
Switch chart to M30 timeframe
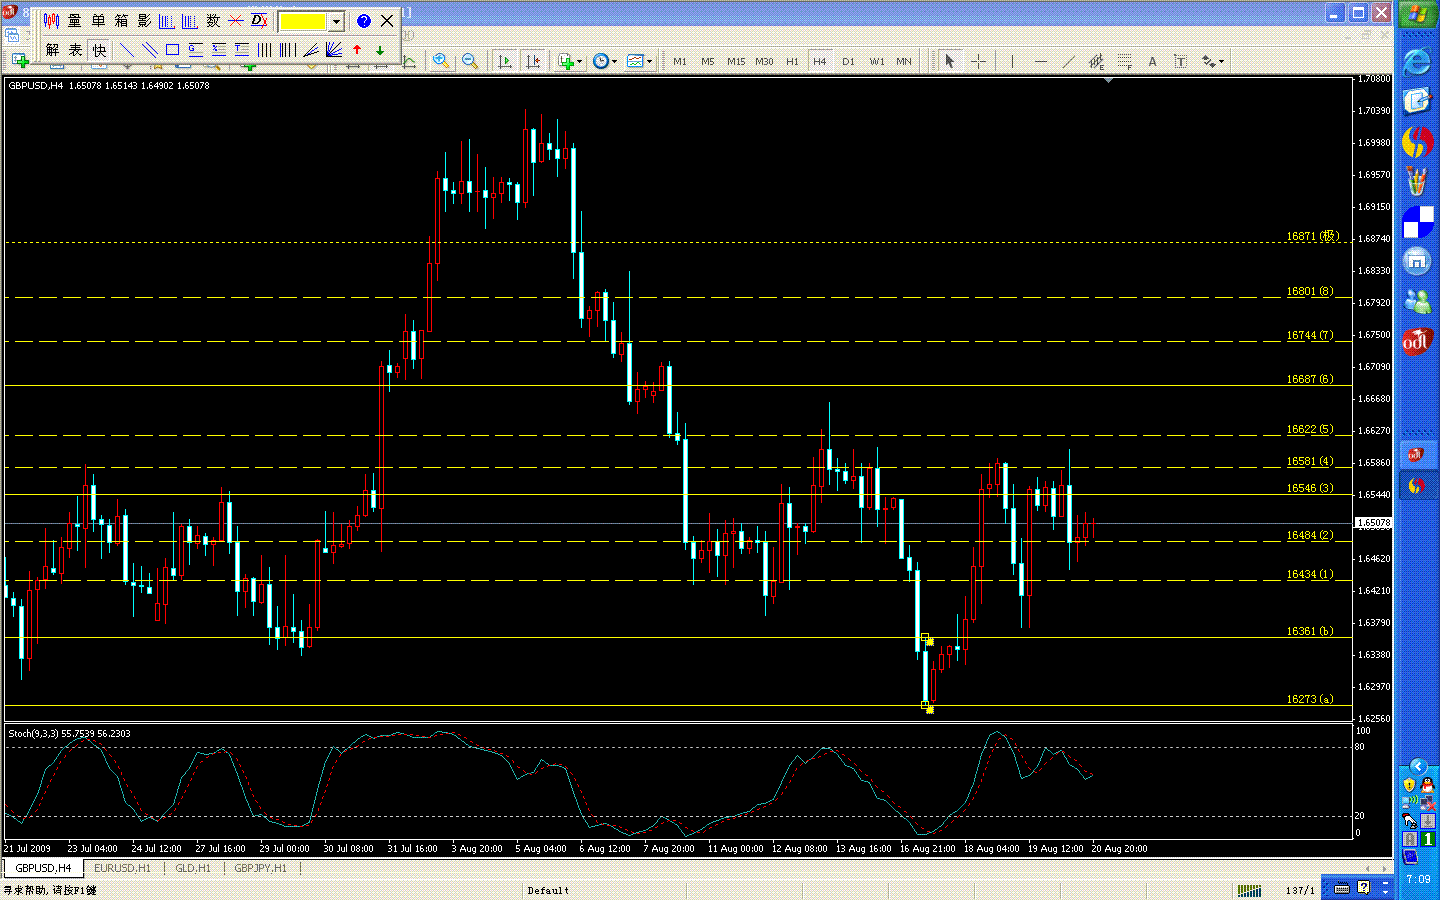point(764,61)
